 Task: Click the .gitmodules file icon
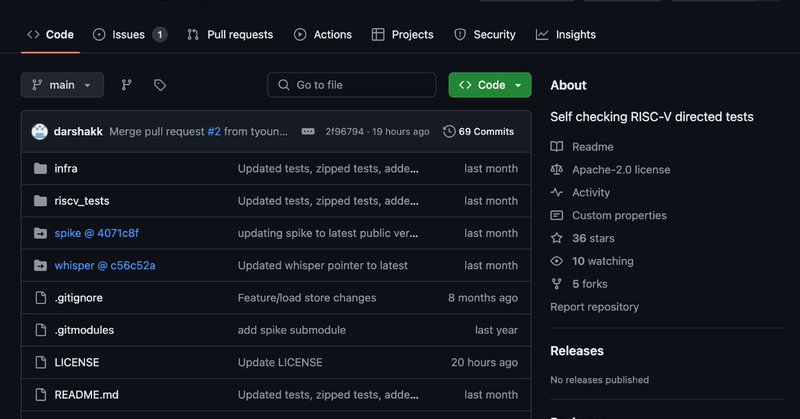pyautogui.click(x=40, y=330)
